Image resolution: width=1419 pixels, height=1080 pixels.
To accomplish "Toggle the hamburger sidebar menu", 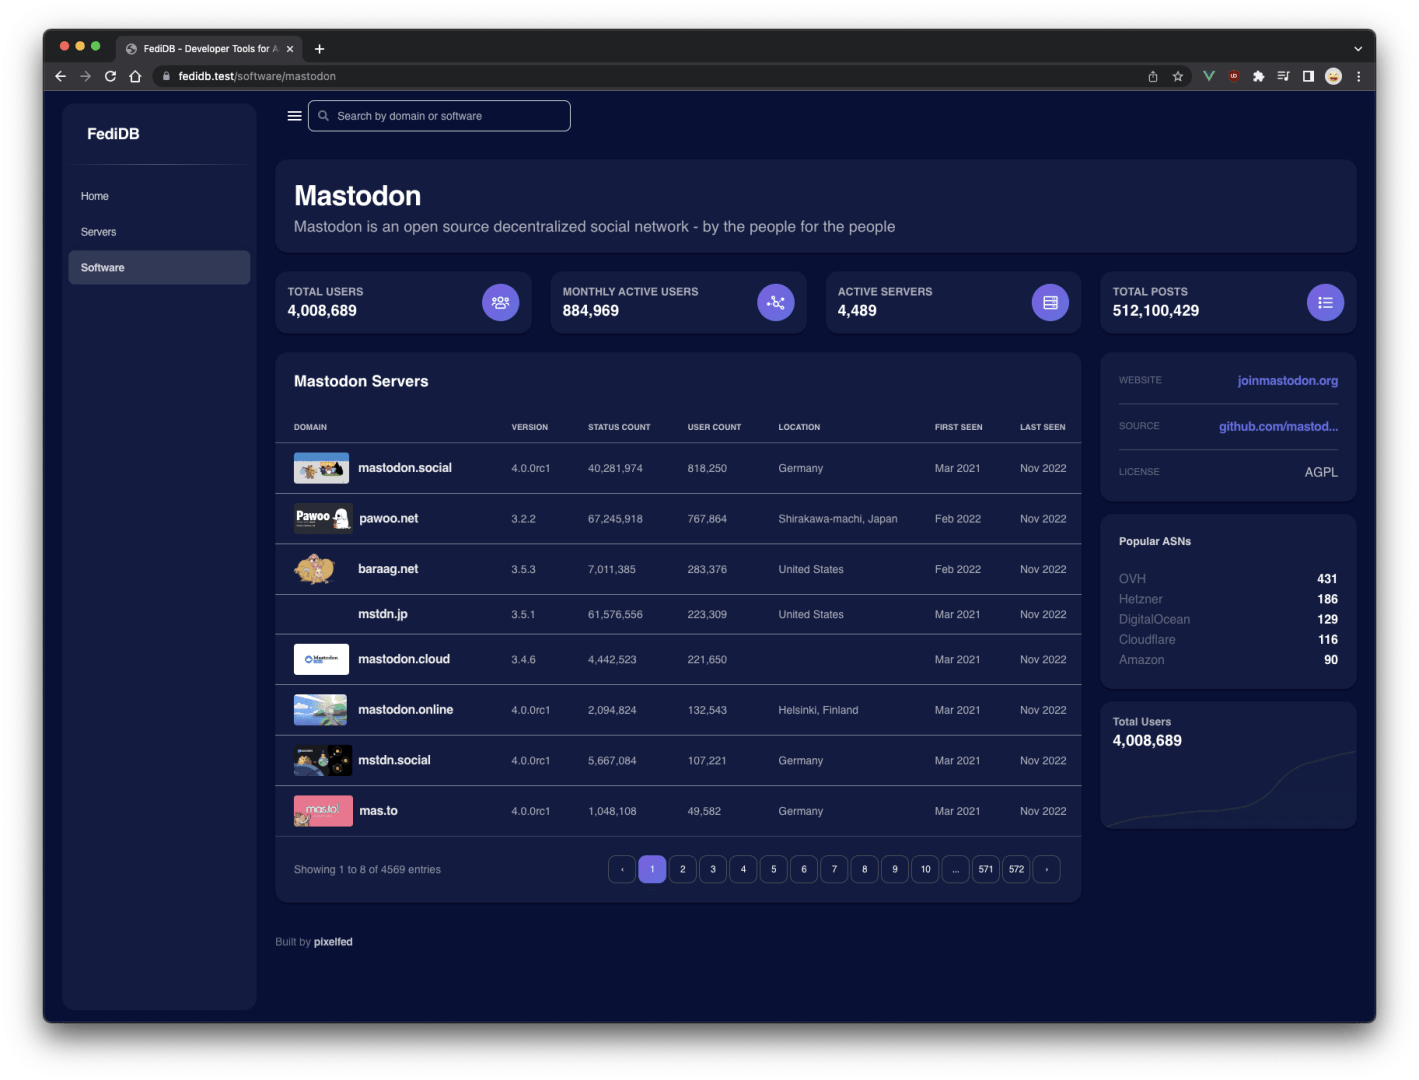I will pos(294,116).
